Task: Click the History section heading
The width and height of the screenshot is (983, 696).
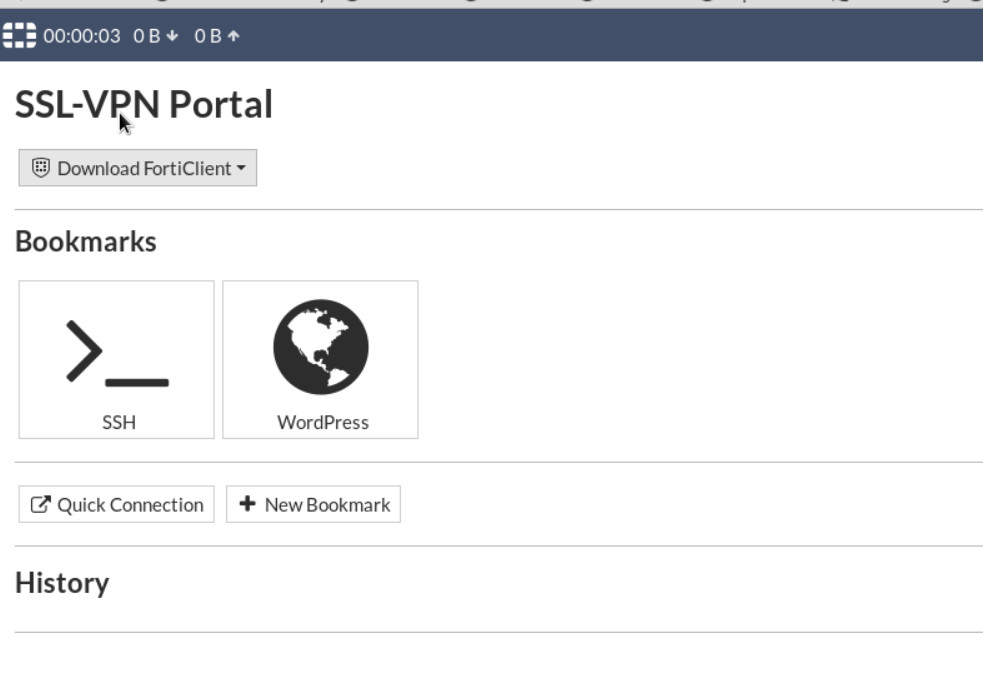Action: tap(62, 583)
